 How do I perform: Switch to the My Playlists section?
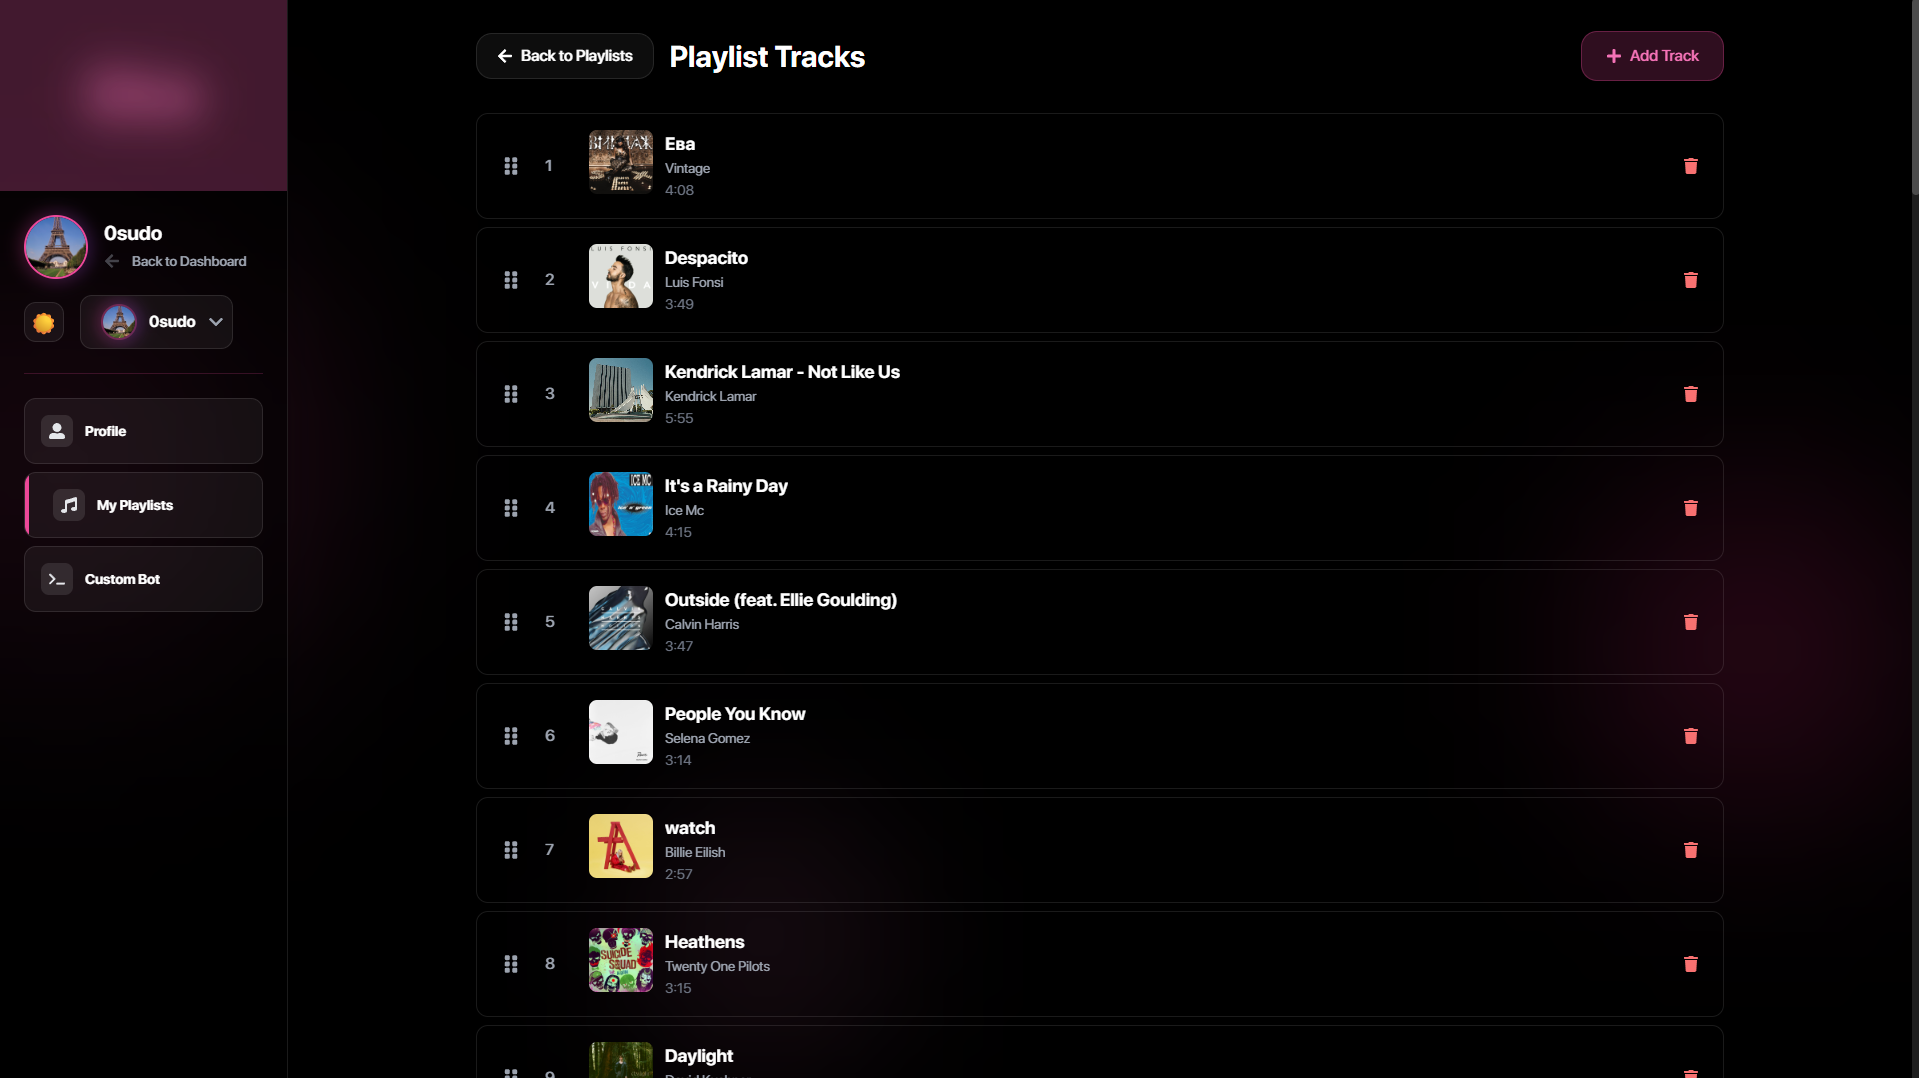(143, 505)
